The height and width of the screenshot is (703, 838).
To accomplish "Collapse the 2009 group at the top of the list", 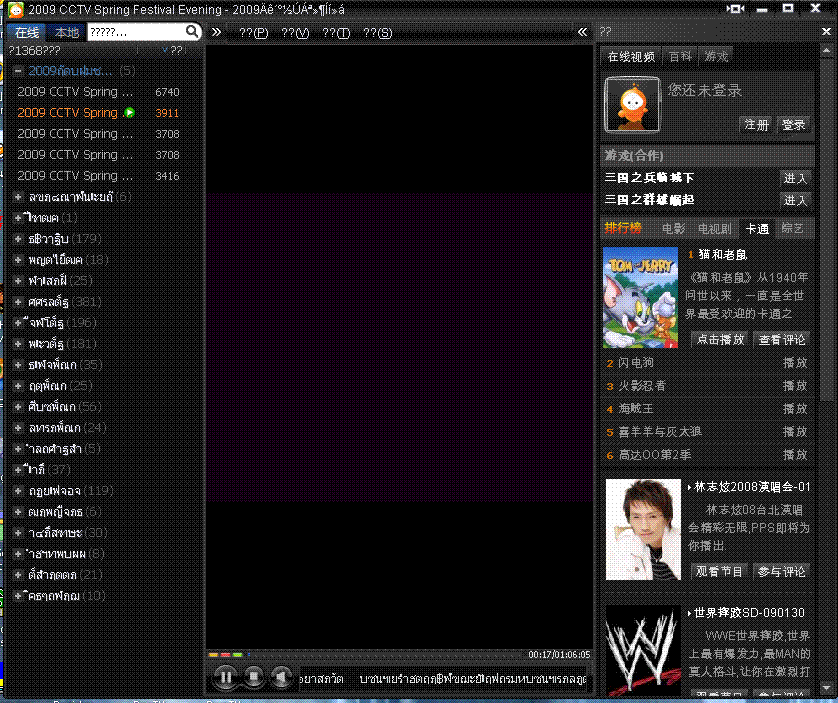I will click(x=18, y=71).
